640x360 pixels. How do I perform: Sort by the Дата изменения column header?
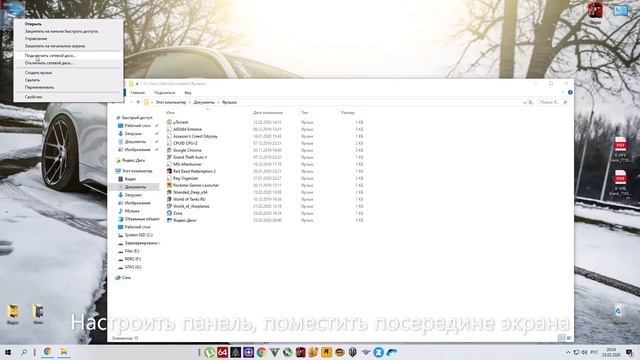pos(268,113)
